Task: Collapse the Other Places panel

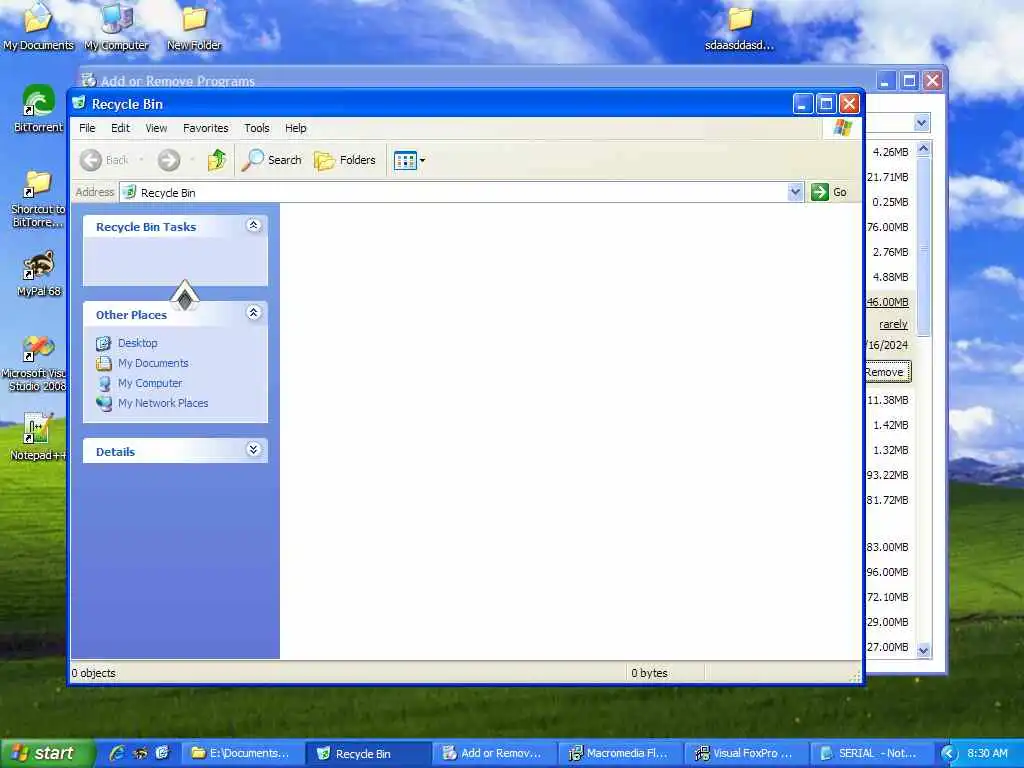Action: point(253,313)
